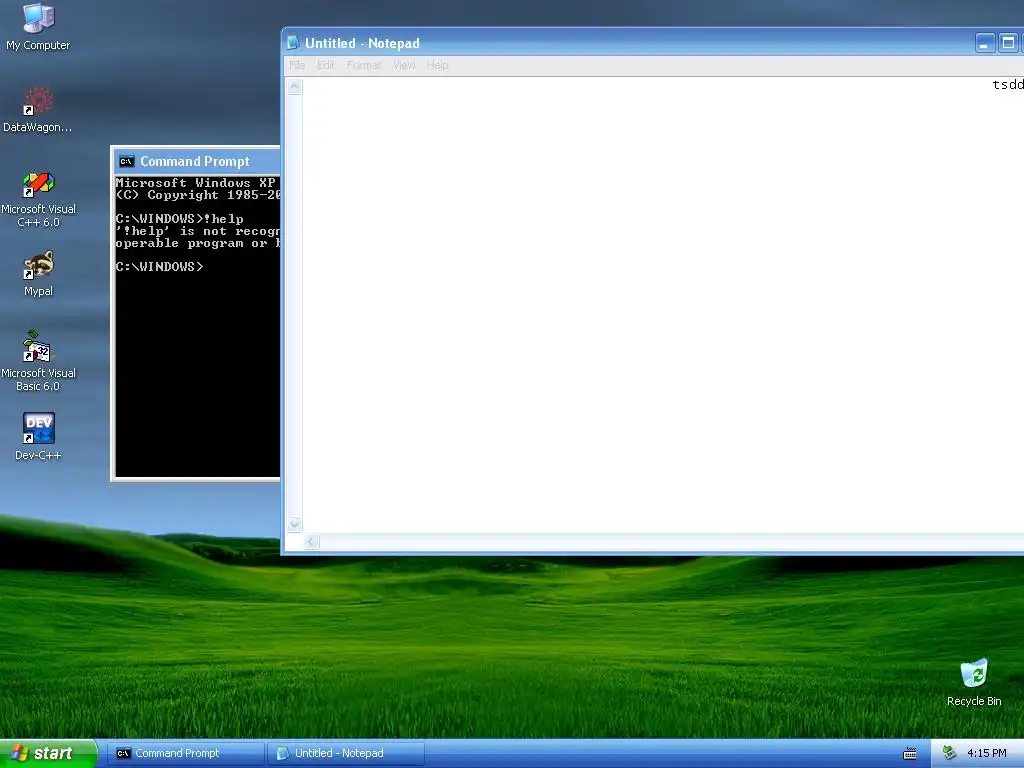Select Microsoft Visual Basic 6.0 shortcut
The image size is (1024, 768).
pyautogui.click(x=38, y=361)
